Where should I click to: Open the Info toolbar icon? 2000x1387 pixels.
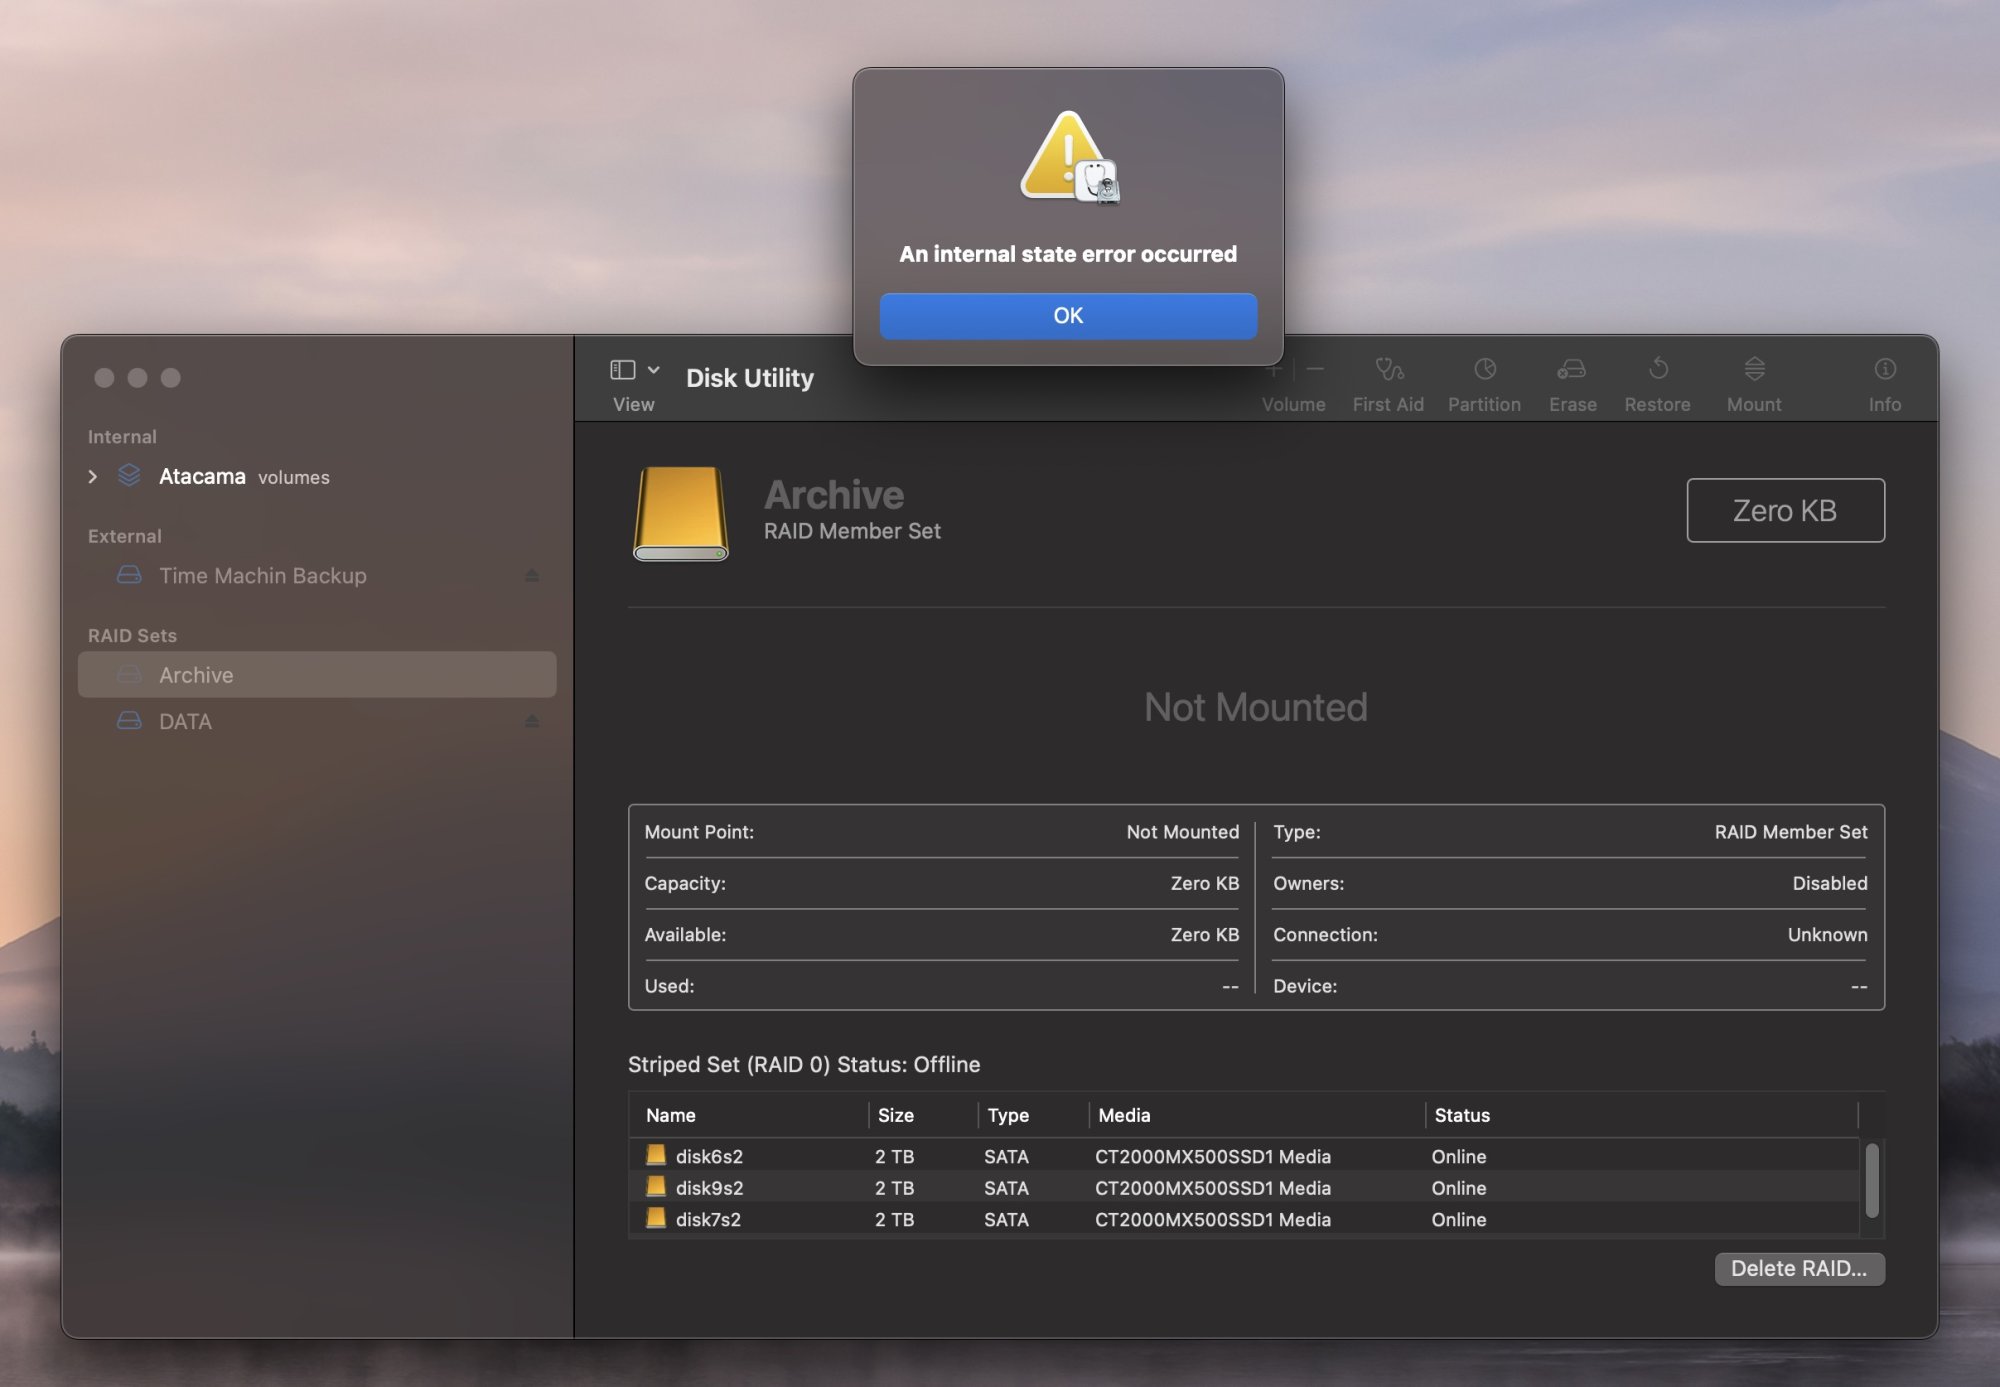coord(1885,369)
